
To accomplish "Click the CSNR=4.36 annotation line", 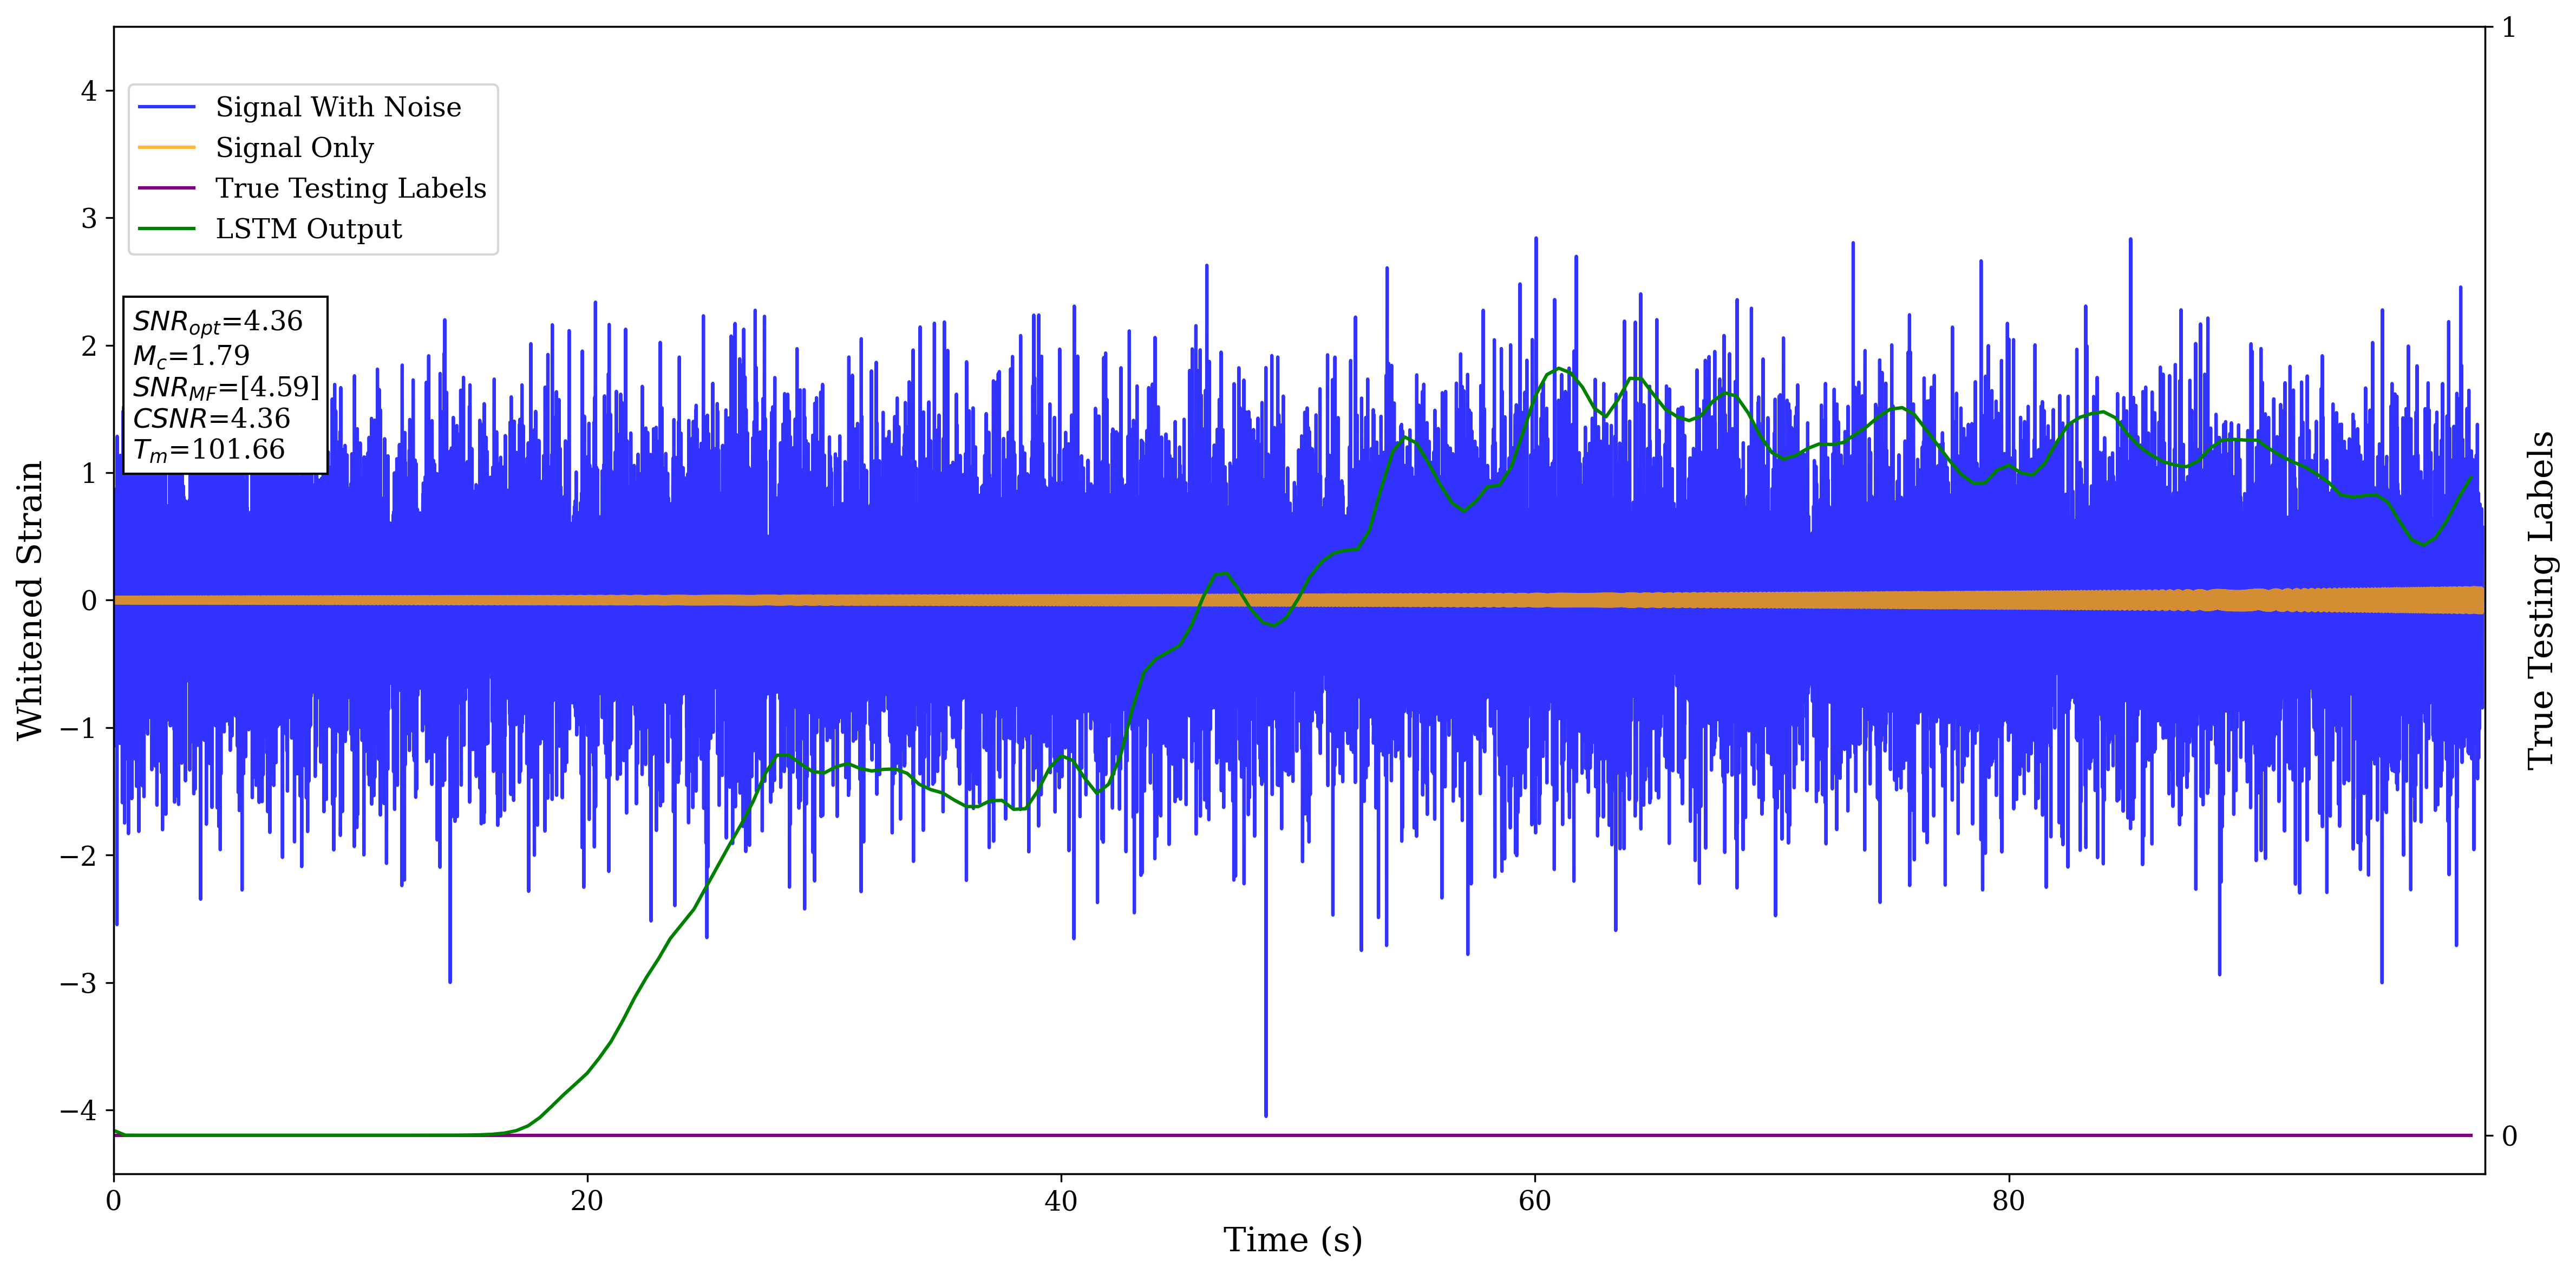I will tap(211, 419).
